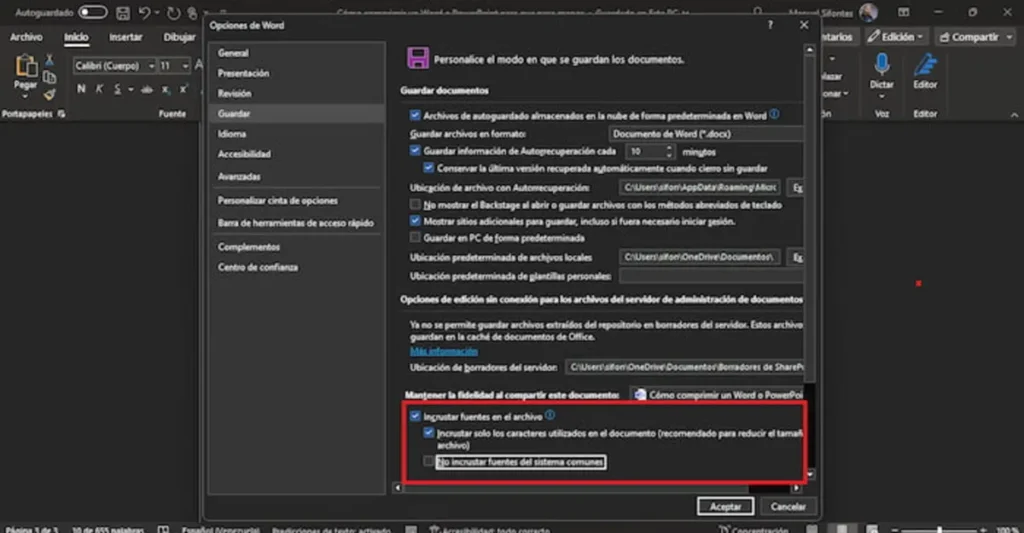Check 'No incrustar fuentes del sistema comunes'

tap(428, 462)
